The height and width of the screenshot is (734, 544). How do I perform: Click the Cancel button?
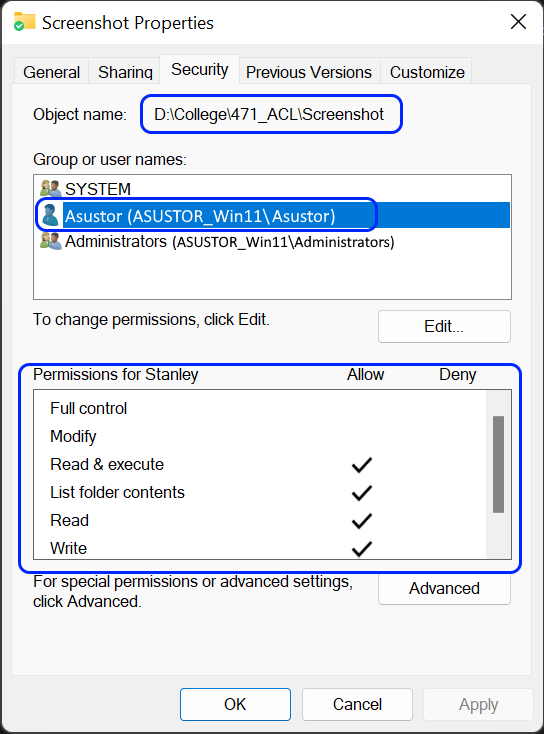tap(357, 704)
